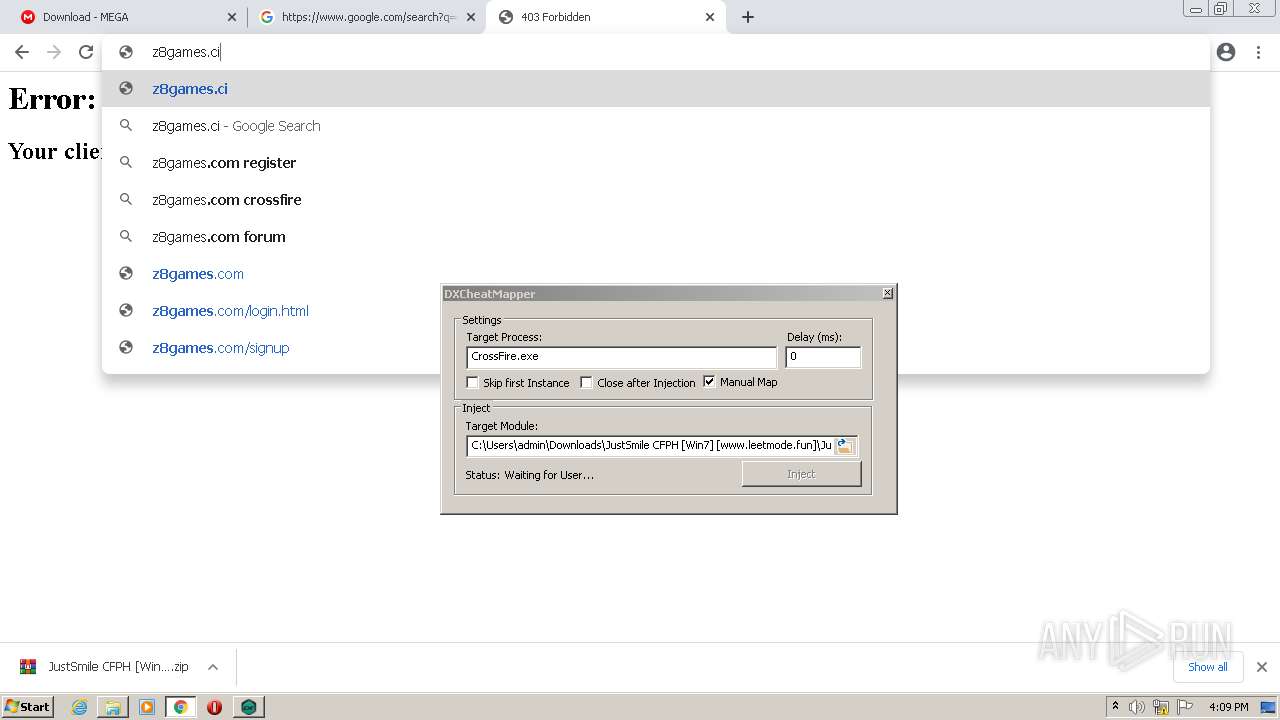Reload the current page
This screenshot has height=720, width=1280.
[86, 52]
